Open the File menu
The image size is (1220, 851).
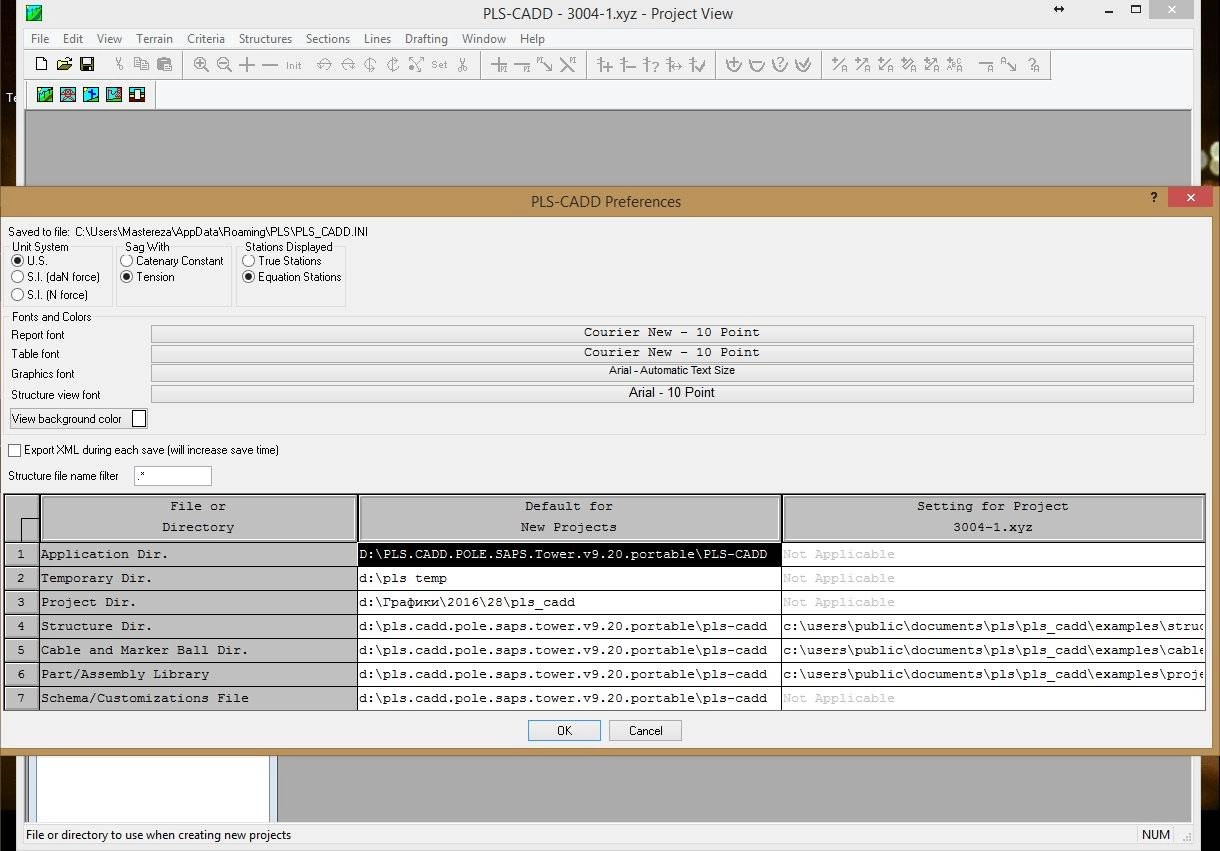pyautogui.click(x=40, y=39)
